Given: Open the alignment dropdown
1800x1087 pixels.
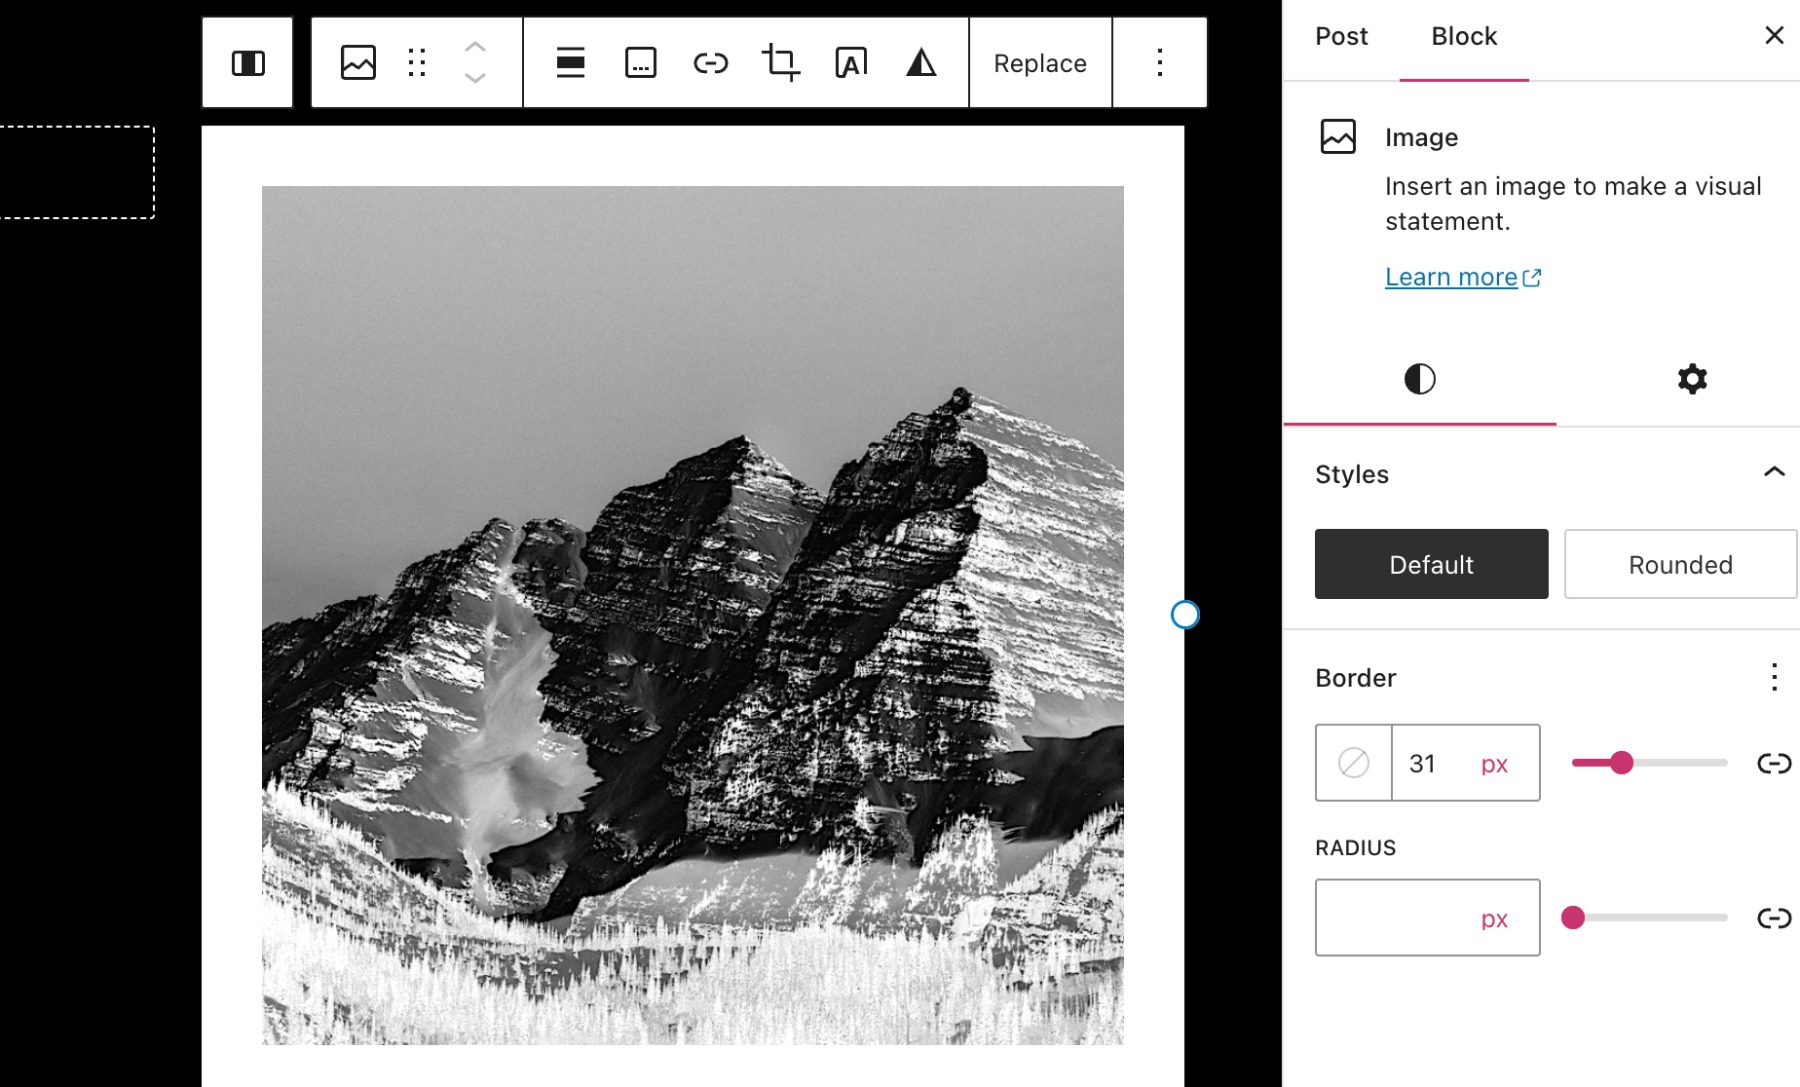Looking at the screenshot, I should (570, 62).
